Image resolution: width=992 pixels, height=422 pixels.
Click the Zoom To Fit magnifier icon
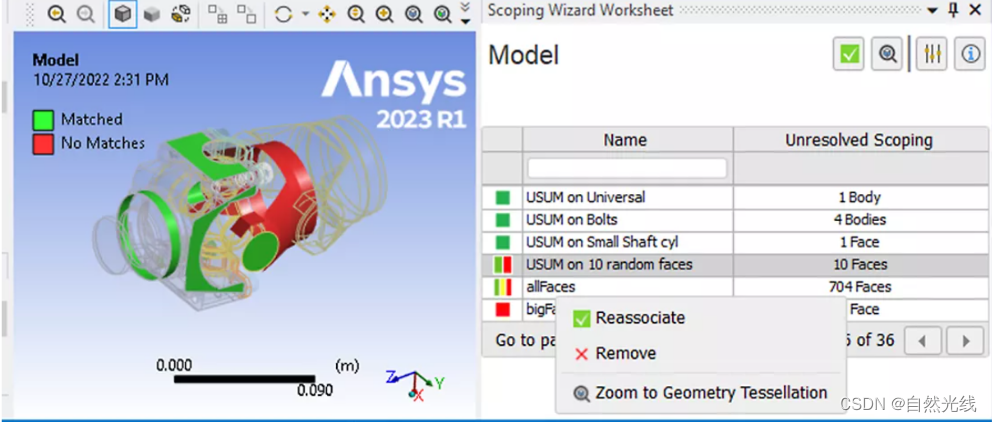tap(414, 14)
